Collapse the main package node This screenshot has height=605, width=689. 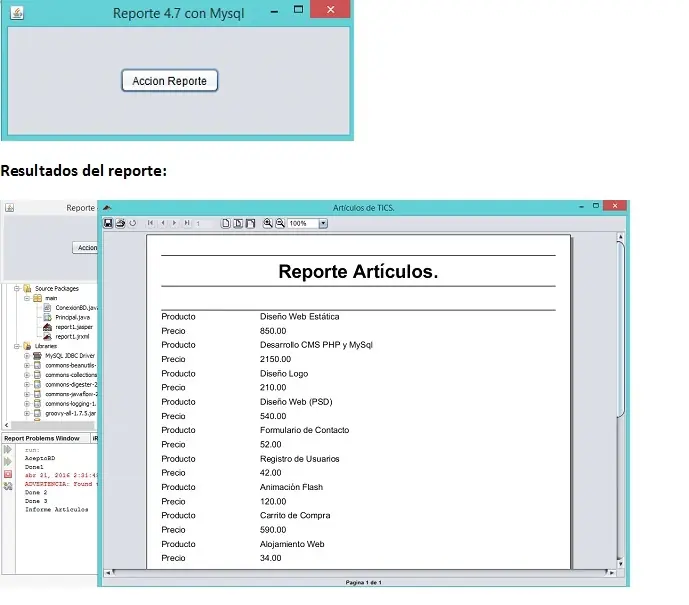pos(27,298)
